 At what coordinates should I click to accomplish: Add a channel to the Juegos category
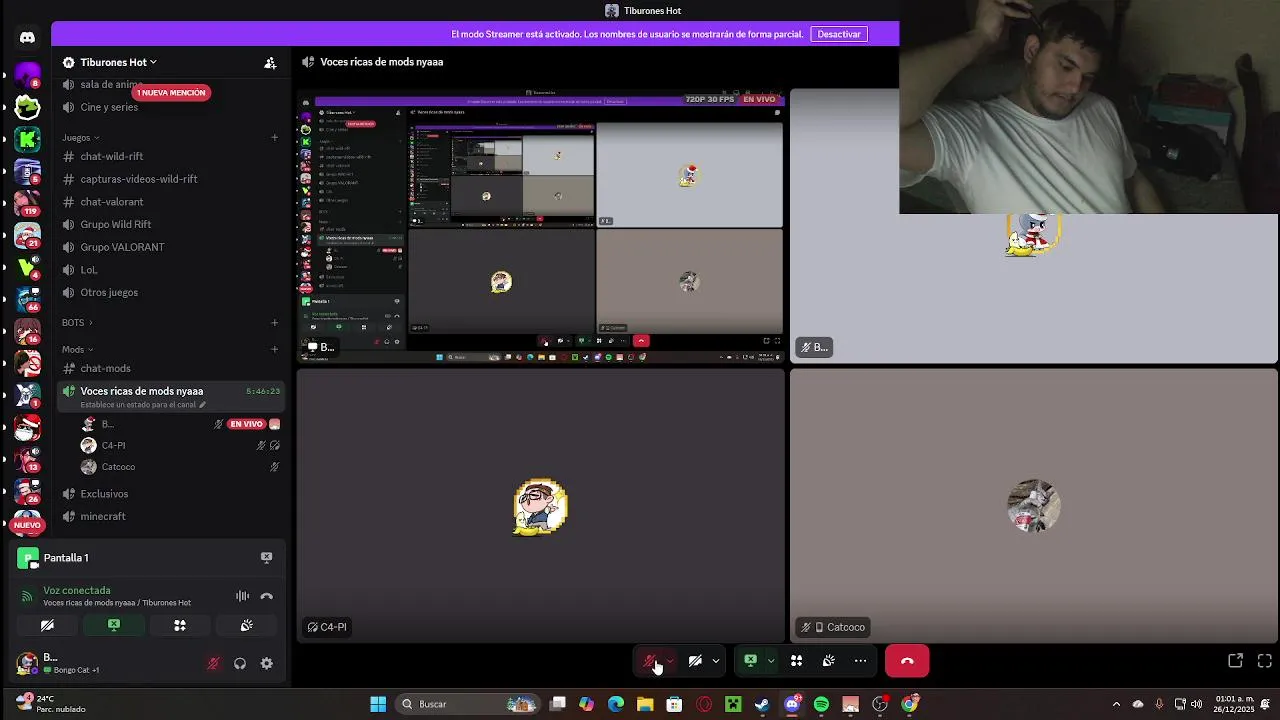tap(275, 137)
